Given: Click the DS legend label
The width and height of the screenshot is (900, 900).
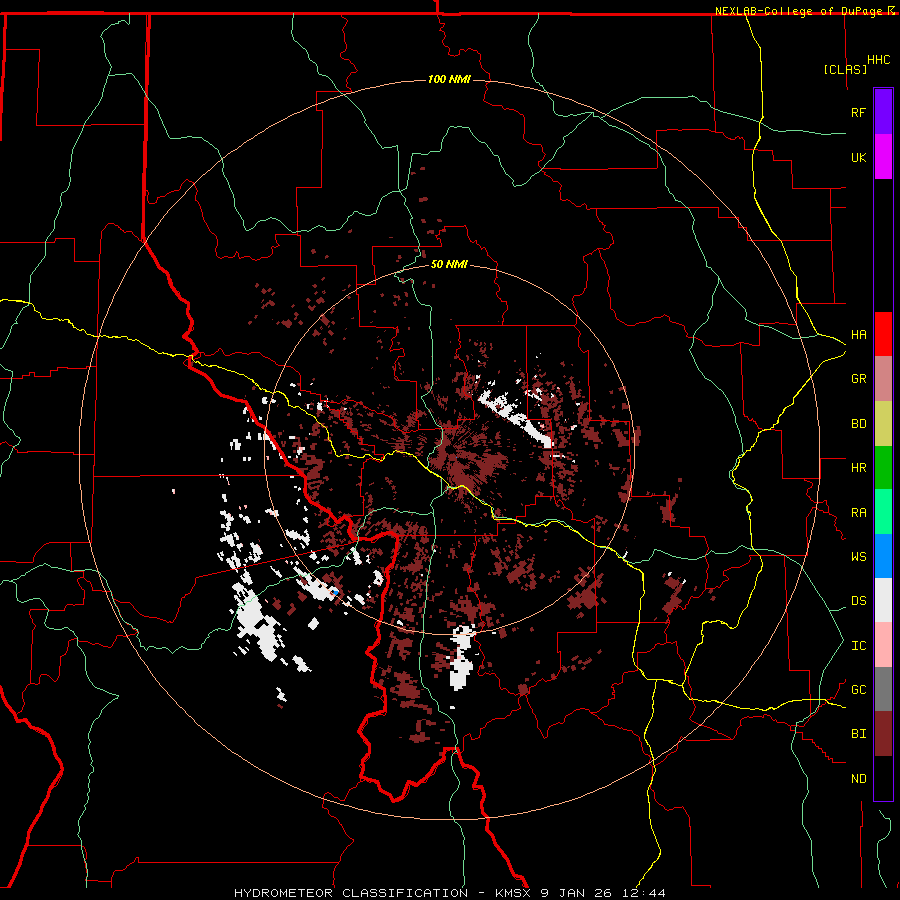Looking at the screenshot, I should 858,601.
